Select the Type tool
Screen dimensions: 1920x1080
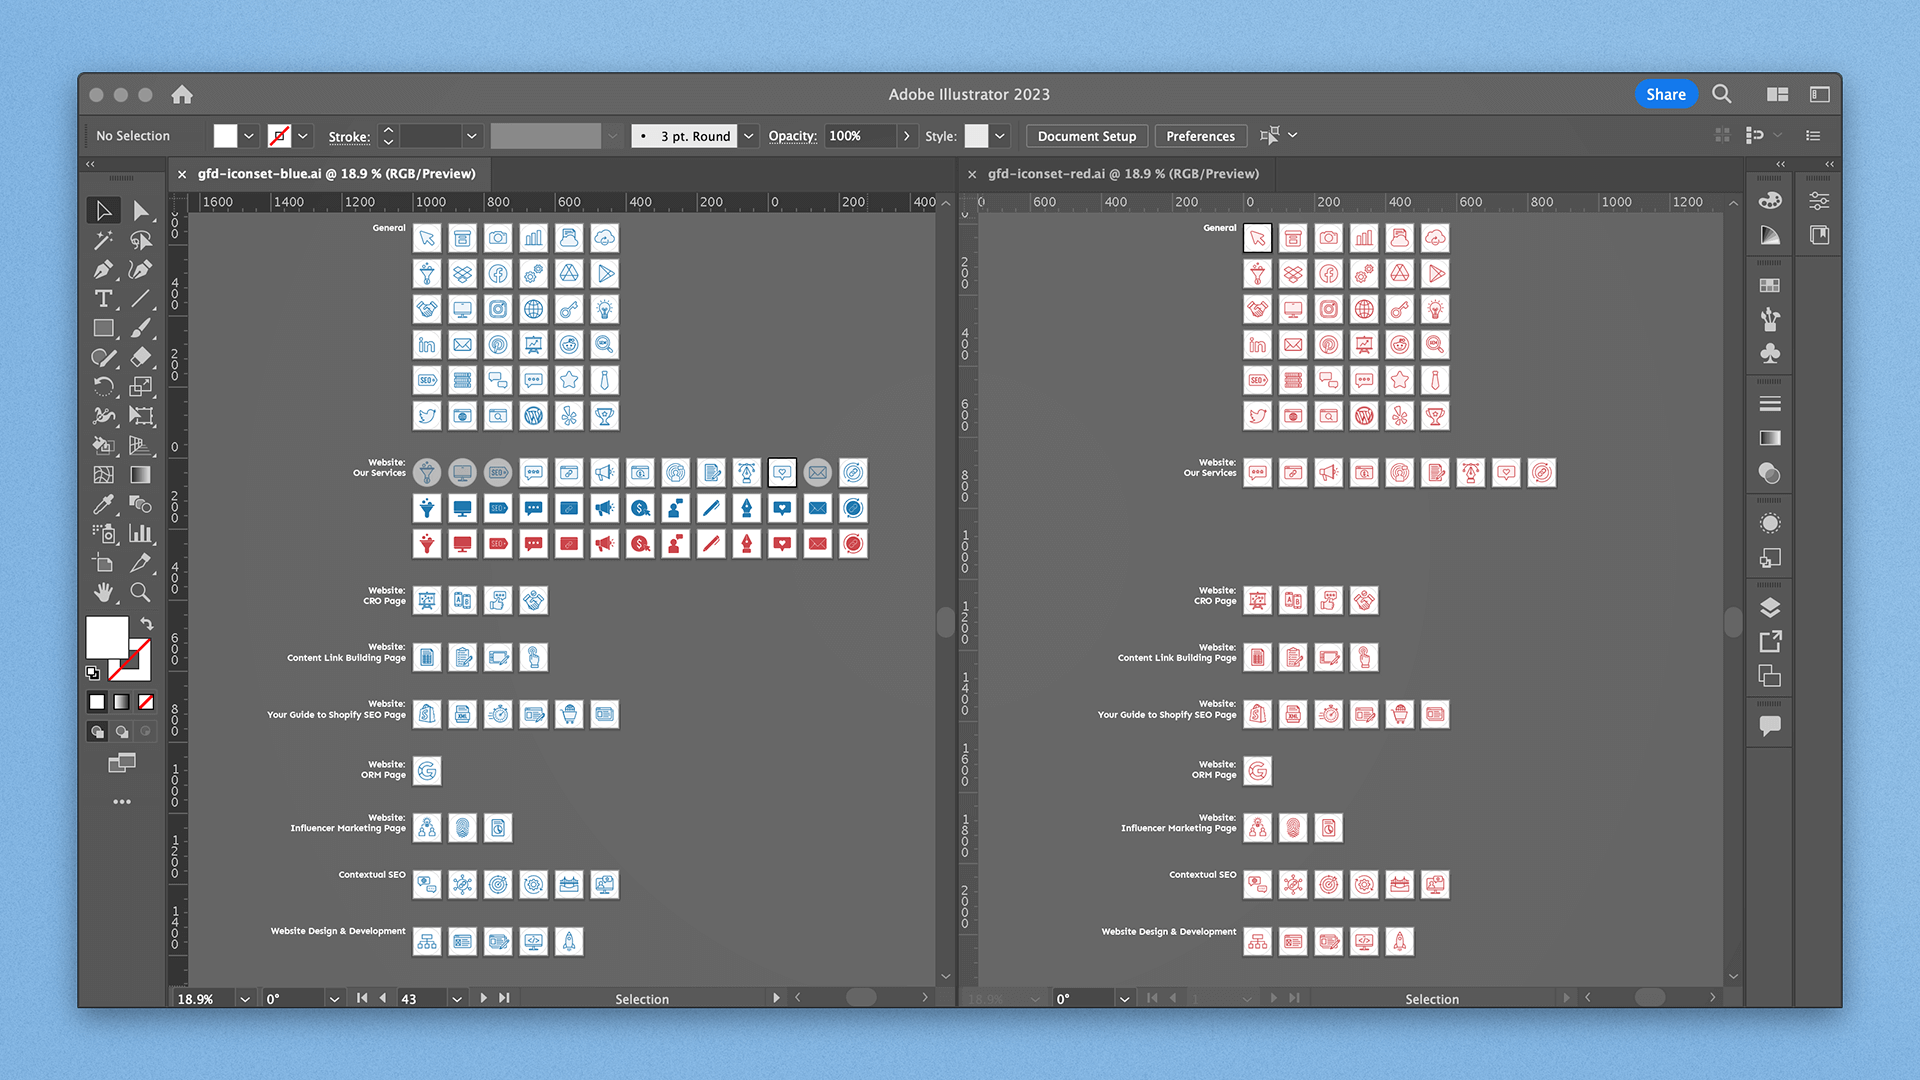[103, 299]
